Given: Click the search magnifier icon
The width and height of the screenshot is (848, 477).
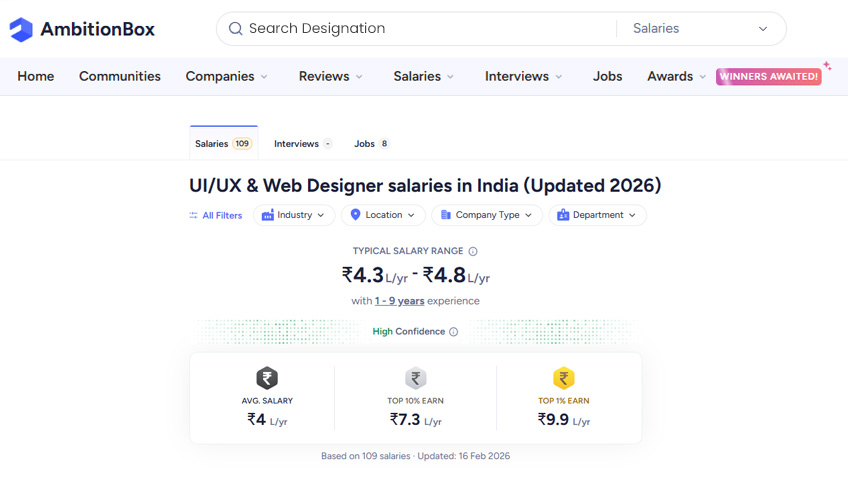Looking at the screenshot, I should coord(235,29).
